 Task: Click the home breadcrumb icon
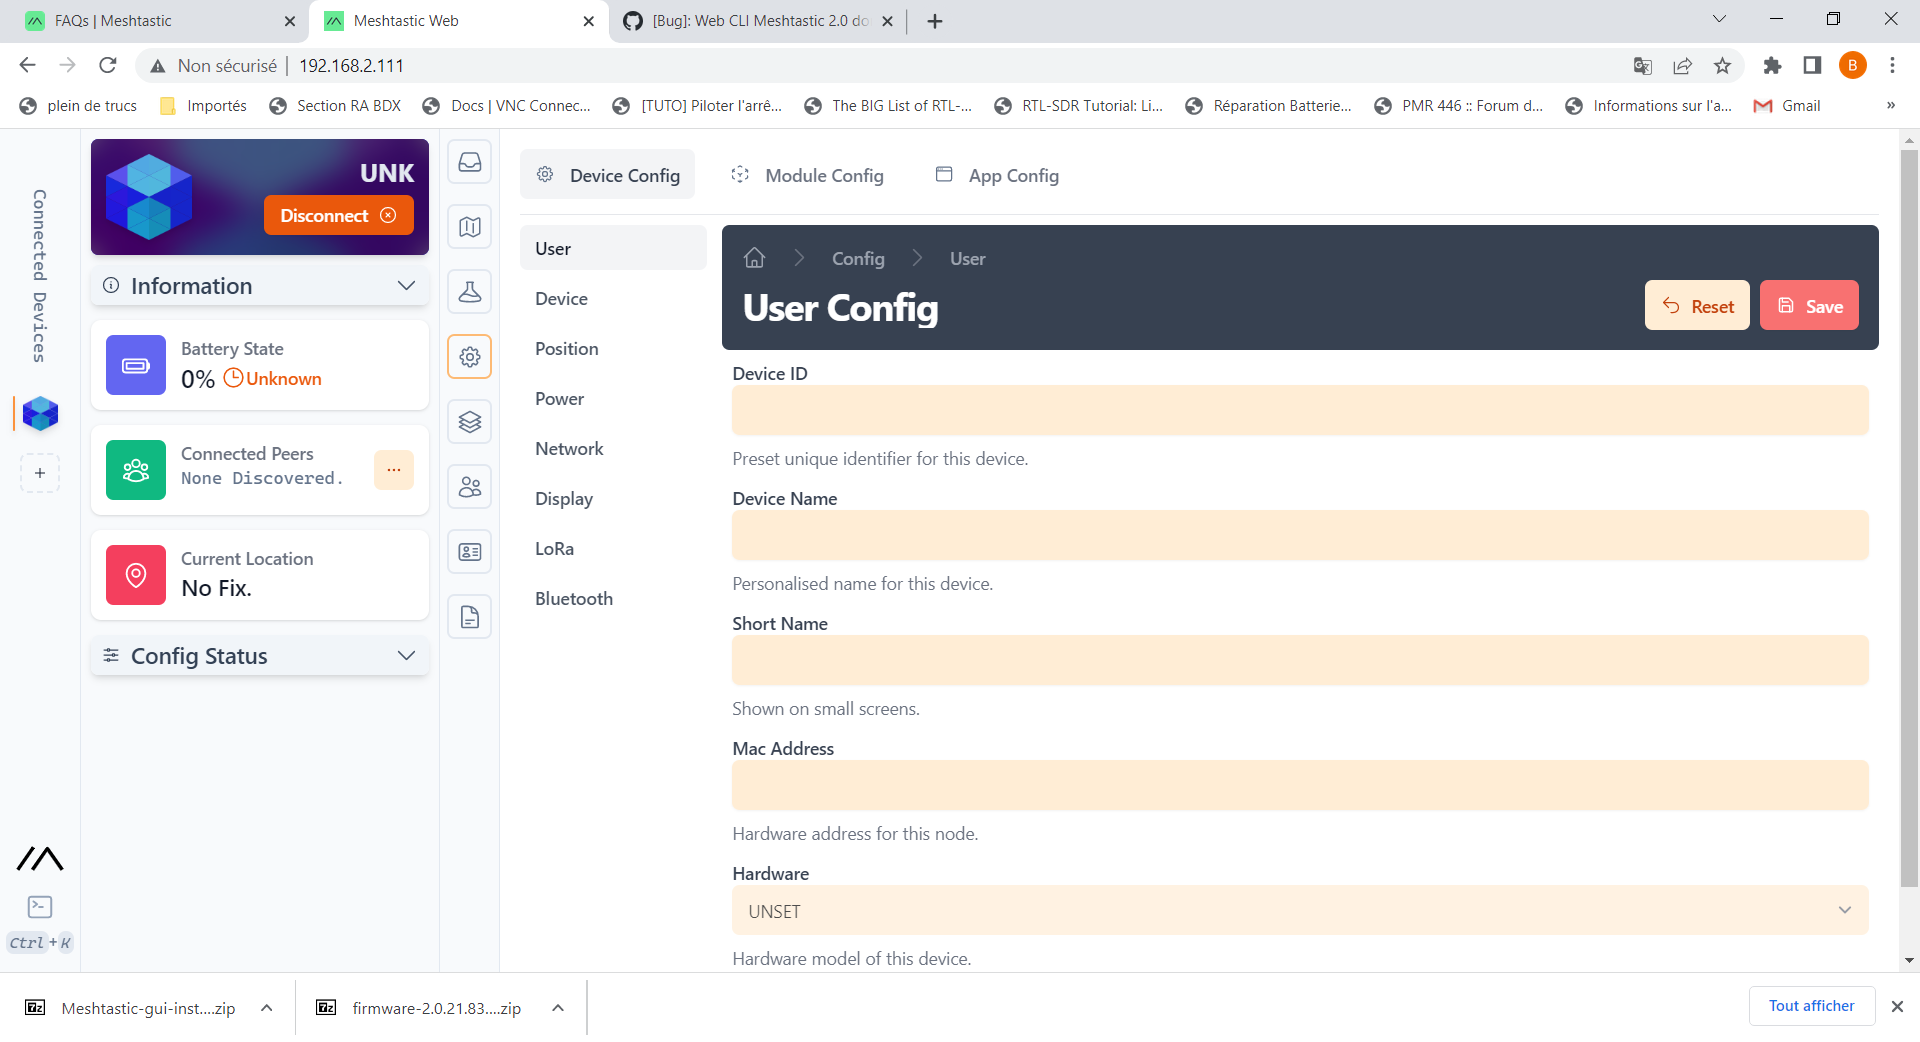[754, 258]
